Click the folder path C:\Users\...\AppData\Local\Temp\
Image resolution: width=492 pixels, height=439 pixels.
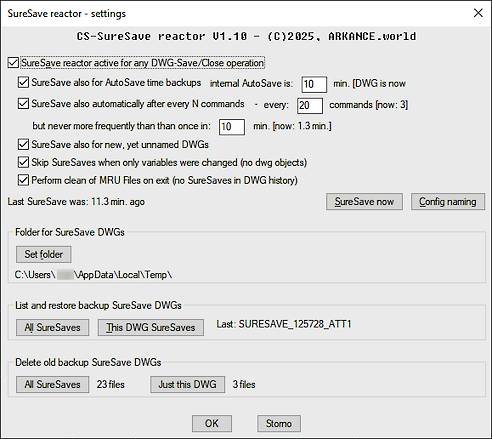tap(93, 275)
